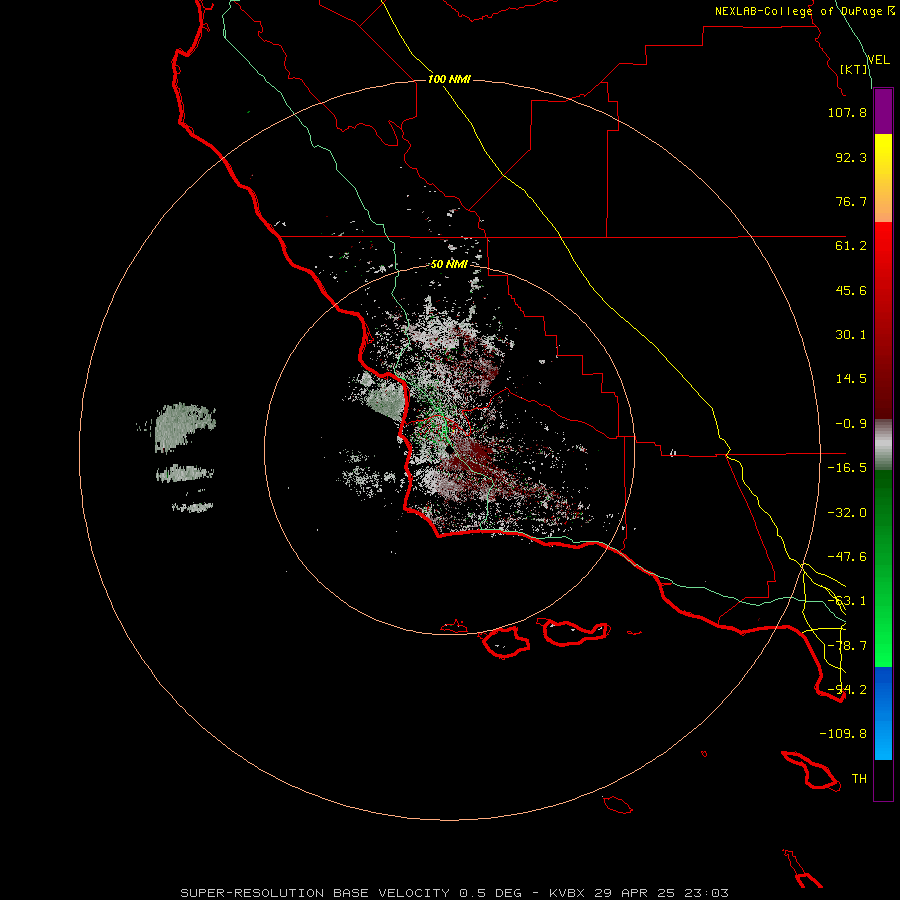Viewport: 900px width, 900px height.
Task: Pick the blue segment of the color bar
Action: tap(883, 689)
